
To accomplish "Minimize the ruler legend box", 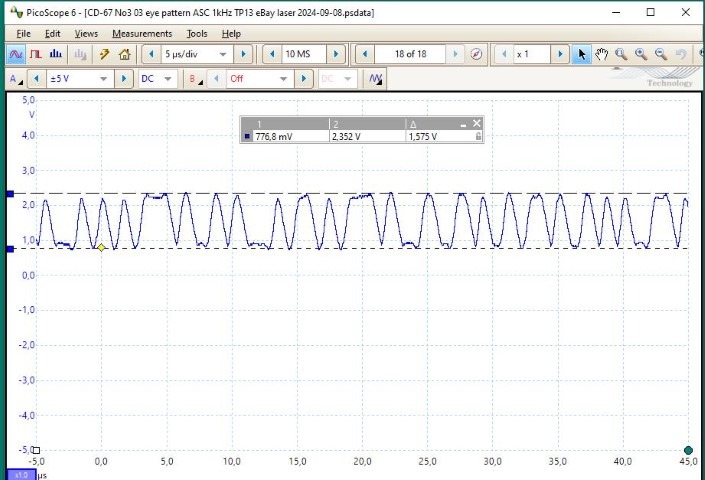I will (x=464, y=124).
